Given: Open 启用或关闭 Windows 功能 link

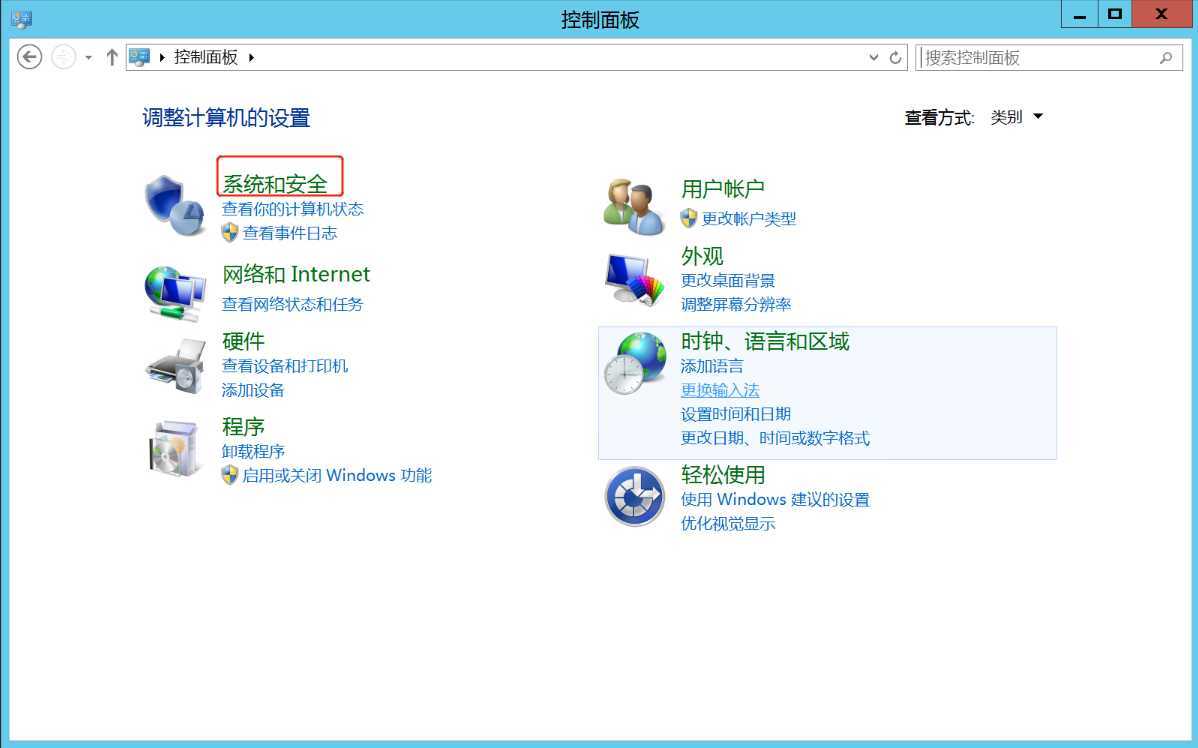Looking at the screenshot, I should click(338, 476).
